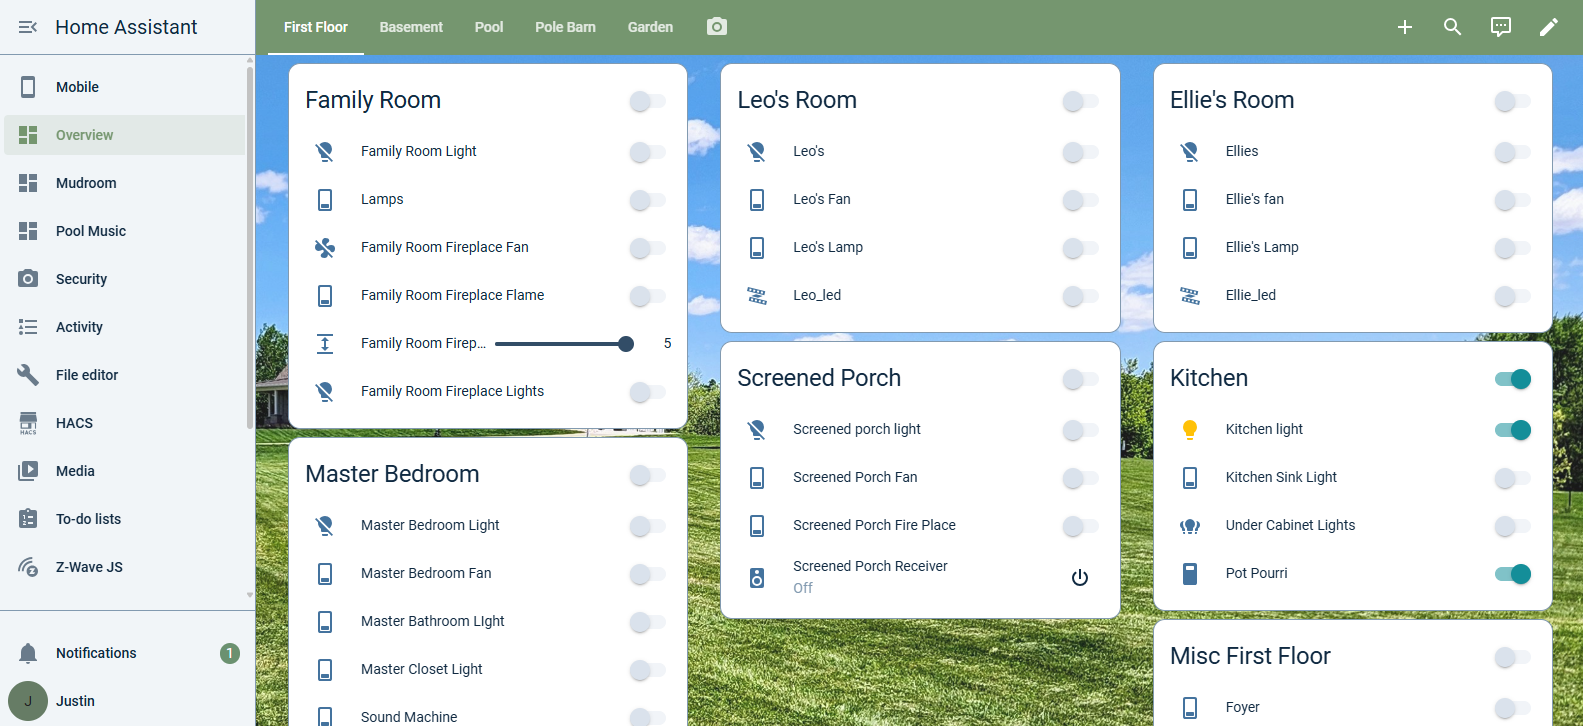Turn off the Kitchen light toggle
This screenshot has width=1583, height=726.
pos(1512,430)
